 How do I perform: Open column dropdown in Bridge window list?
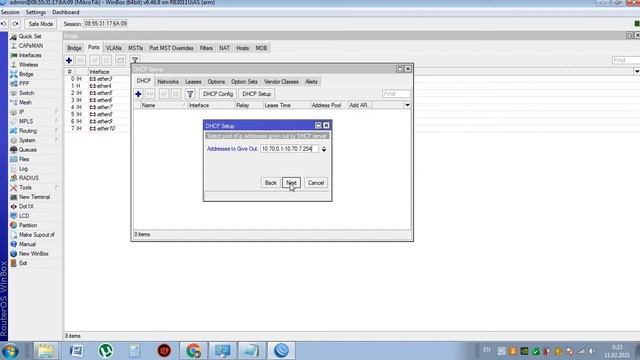637,71
